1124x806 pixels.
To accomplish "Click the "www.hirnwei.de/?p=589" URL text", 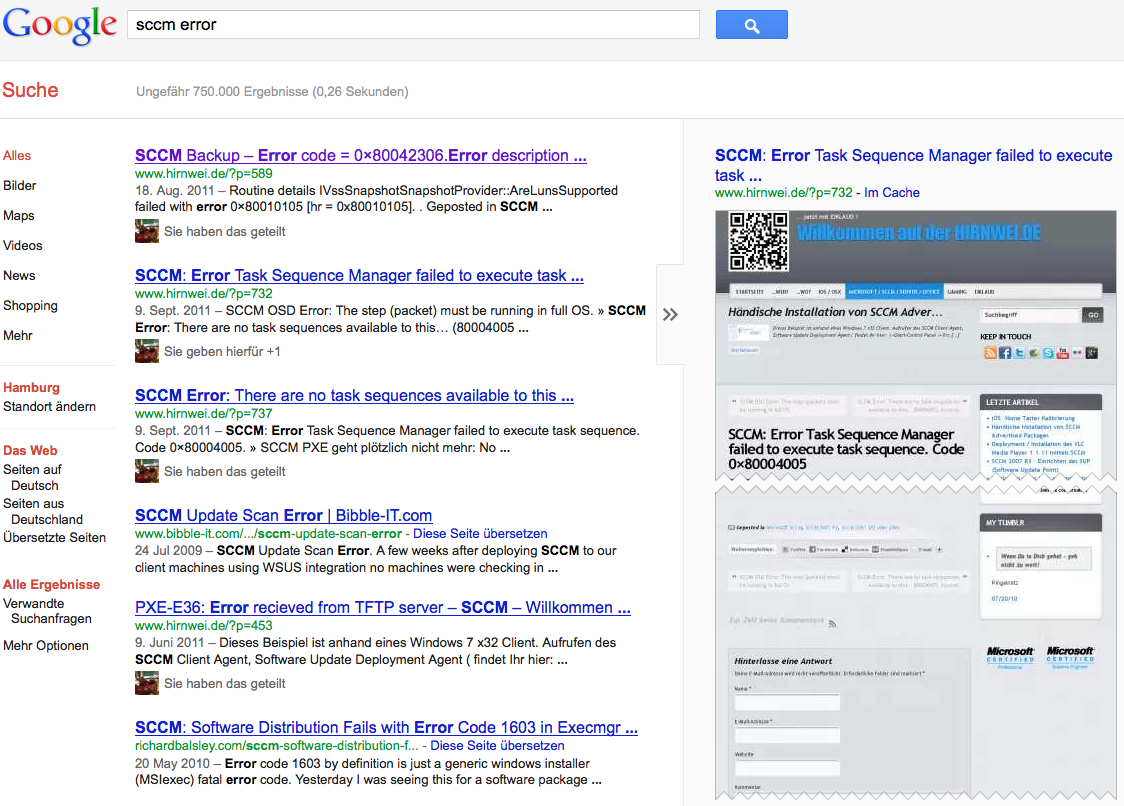I will (x=204, y=174).
